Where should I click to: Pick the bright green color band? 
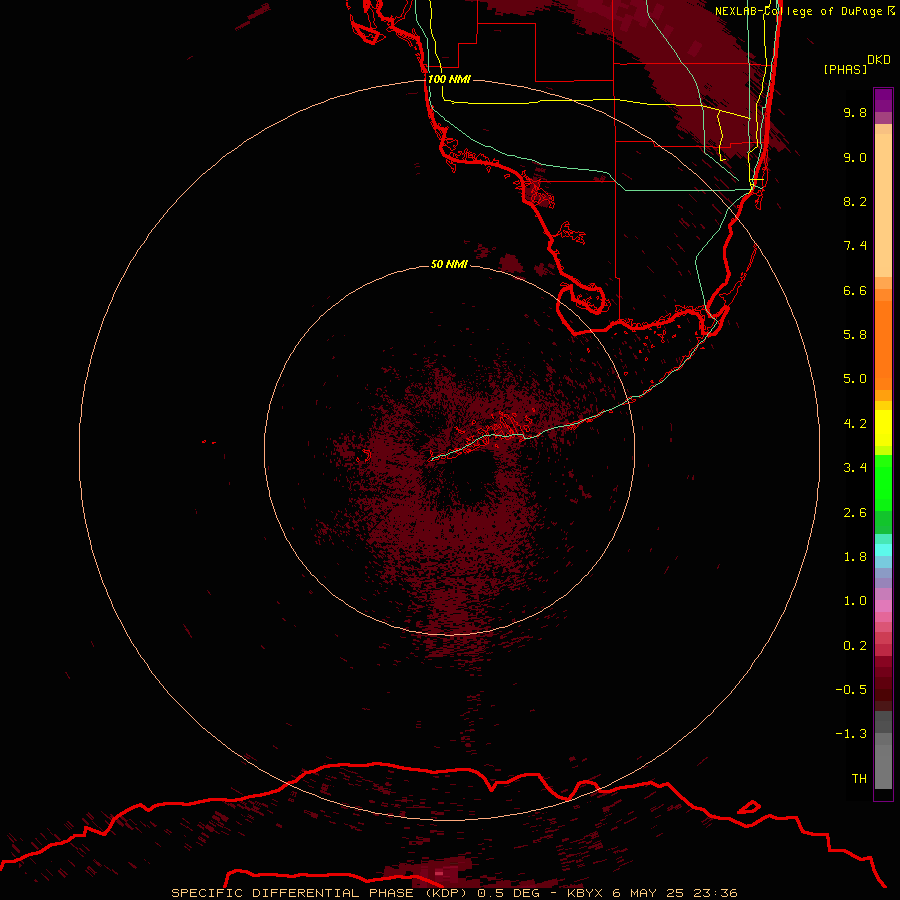click(x=883, y=483)
